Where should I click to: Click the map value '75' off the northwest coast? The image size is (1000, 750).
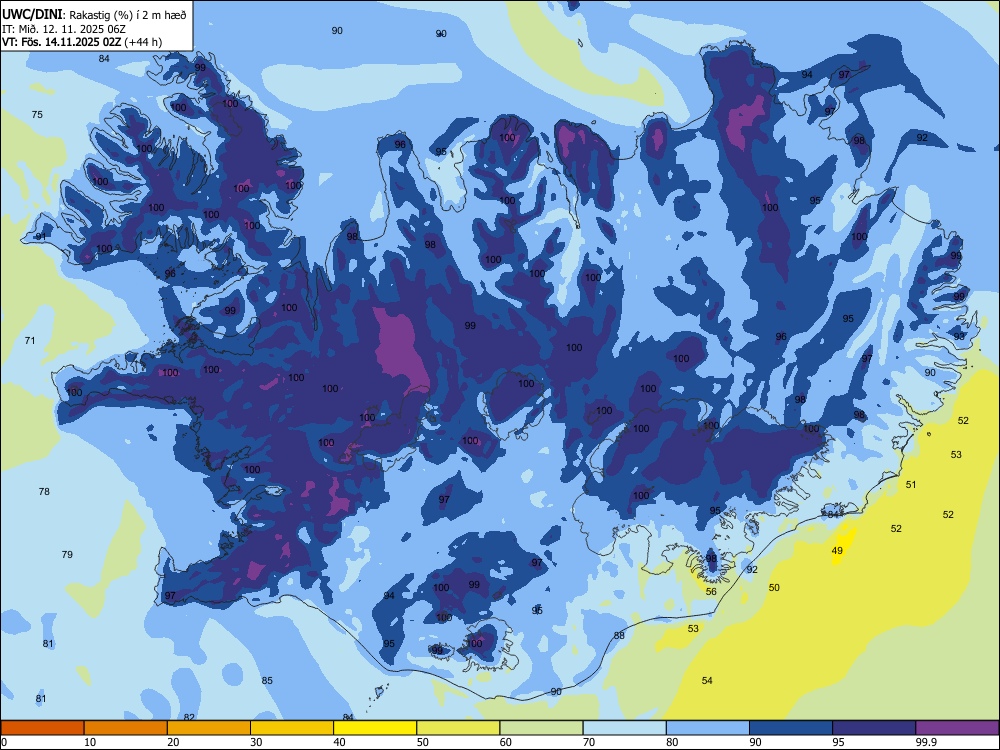click(38, 115)
